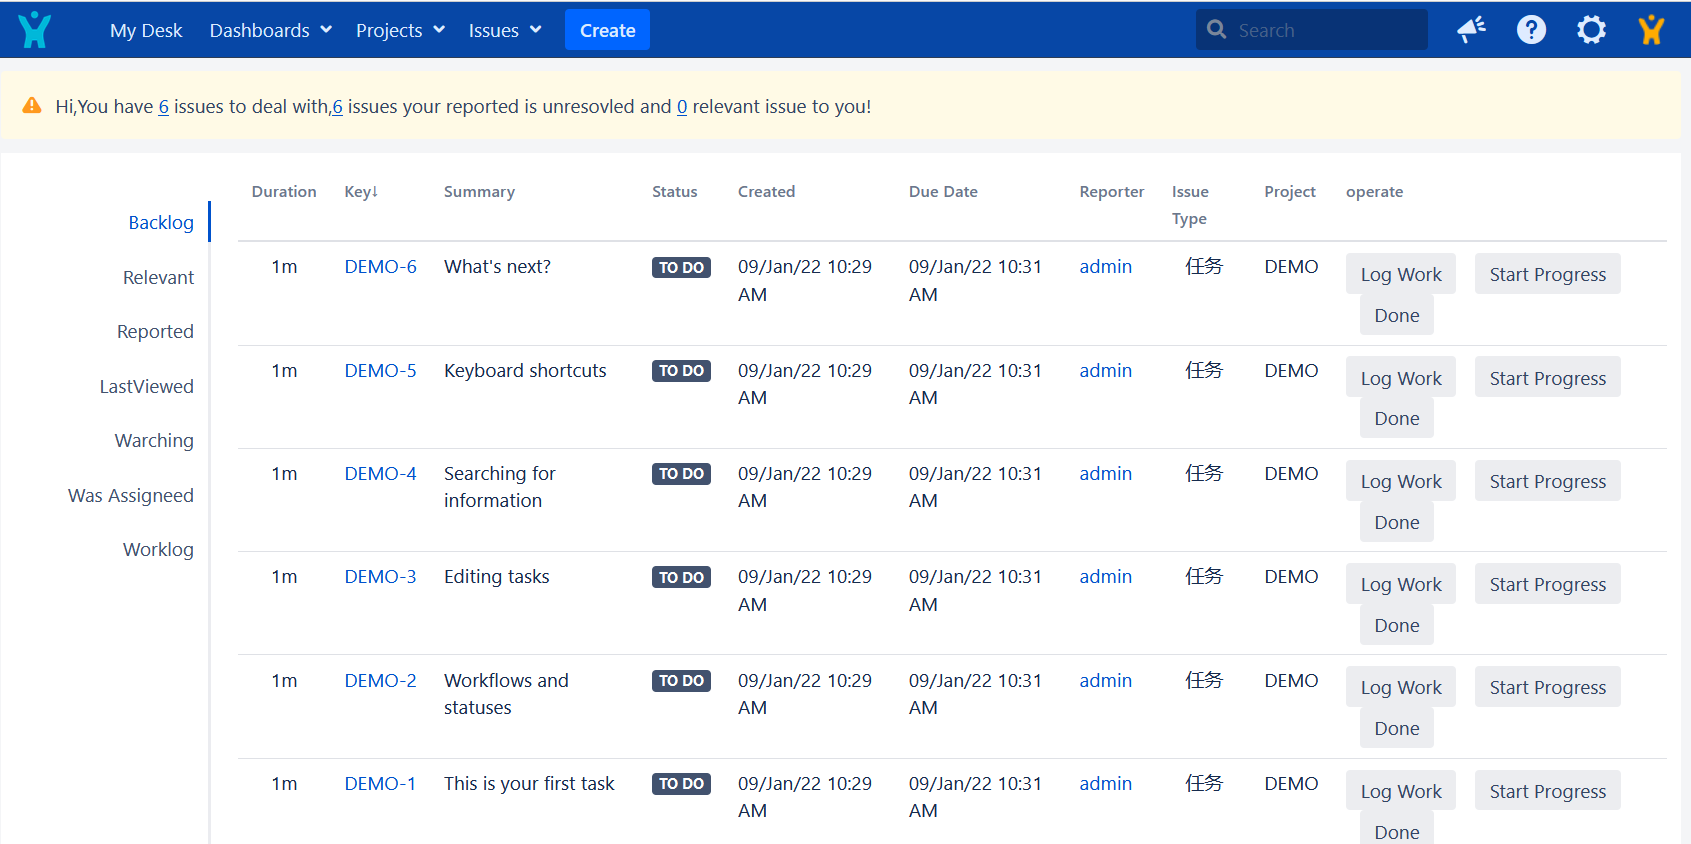Image resolution: width=1691 pixels, height=844 pixels.
Task: Click the Due Date column header
Action: [943, 191]
